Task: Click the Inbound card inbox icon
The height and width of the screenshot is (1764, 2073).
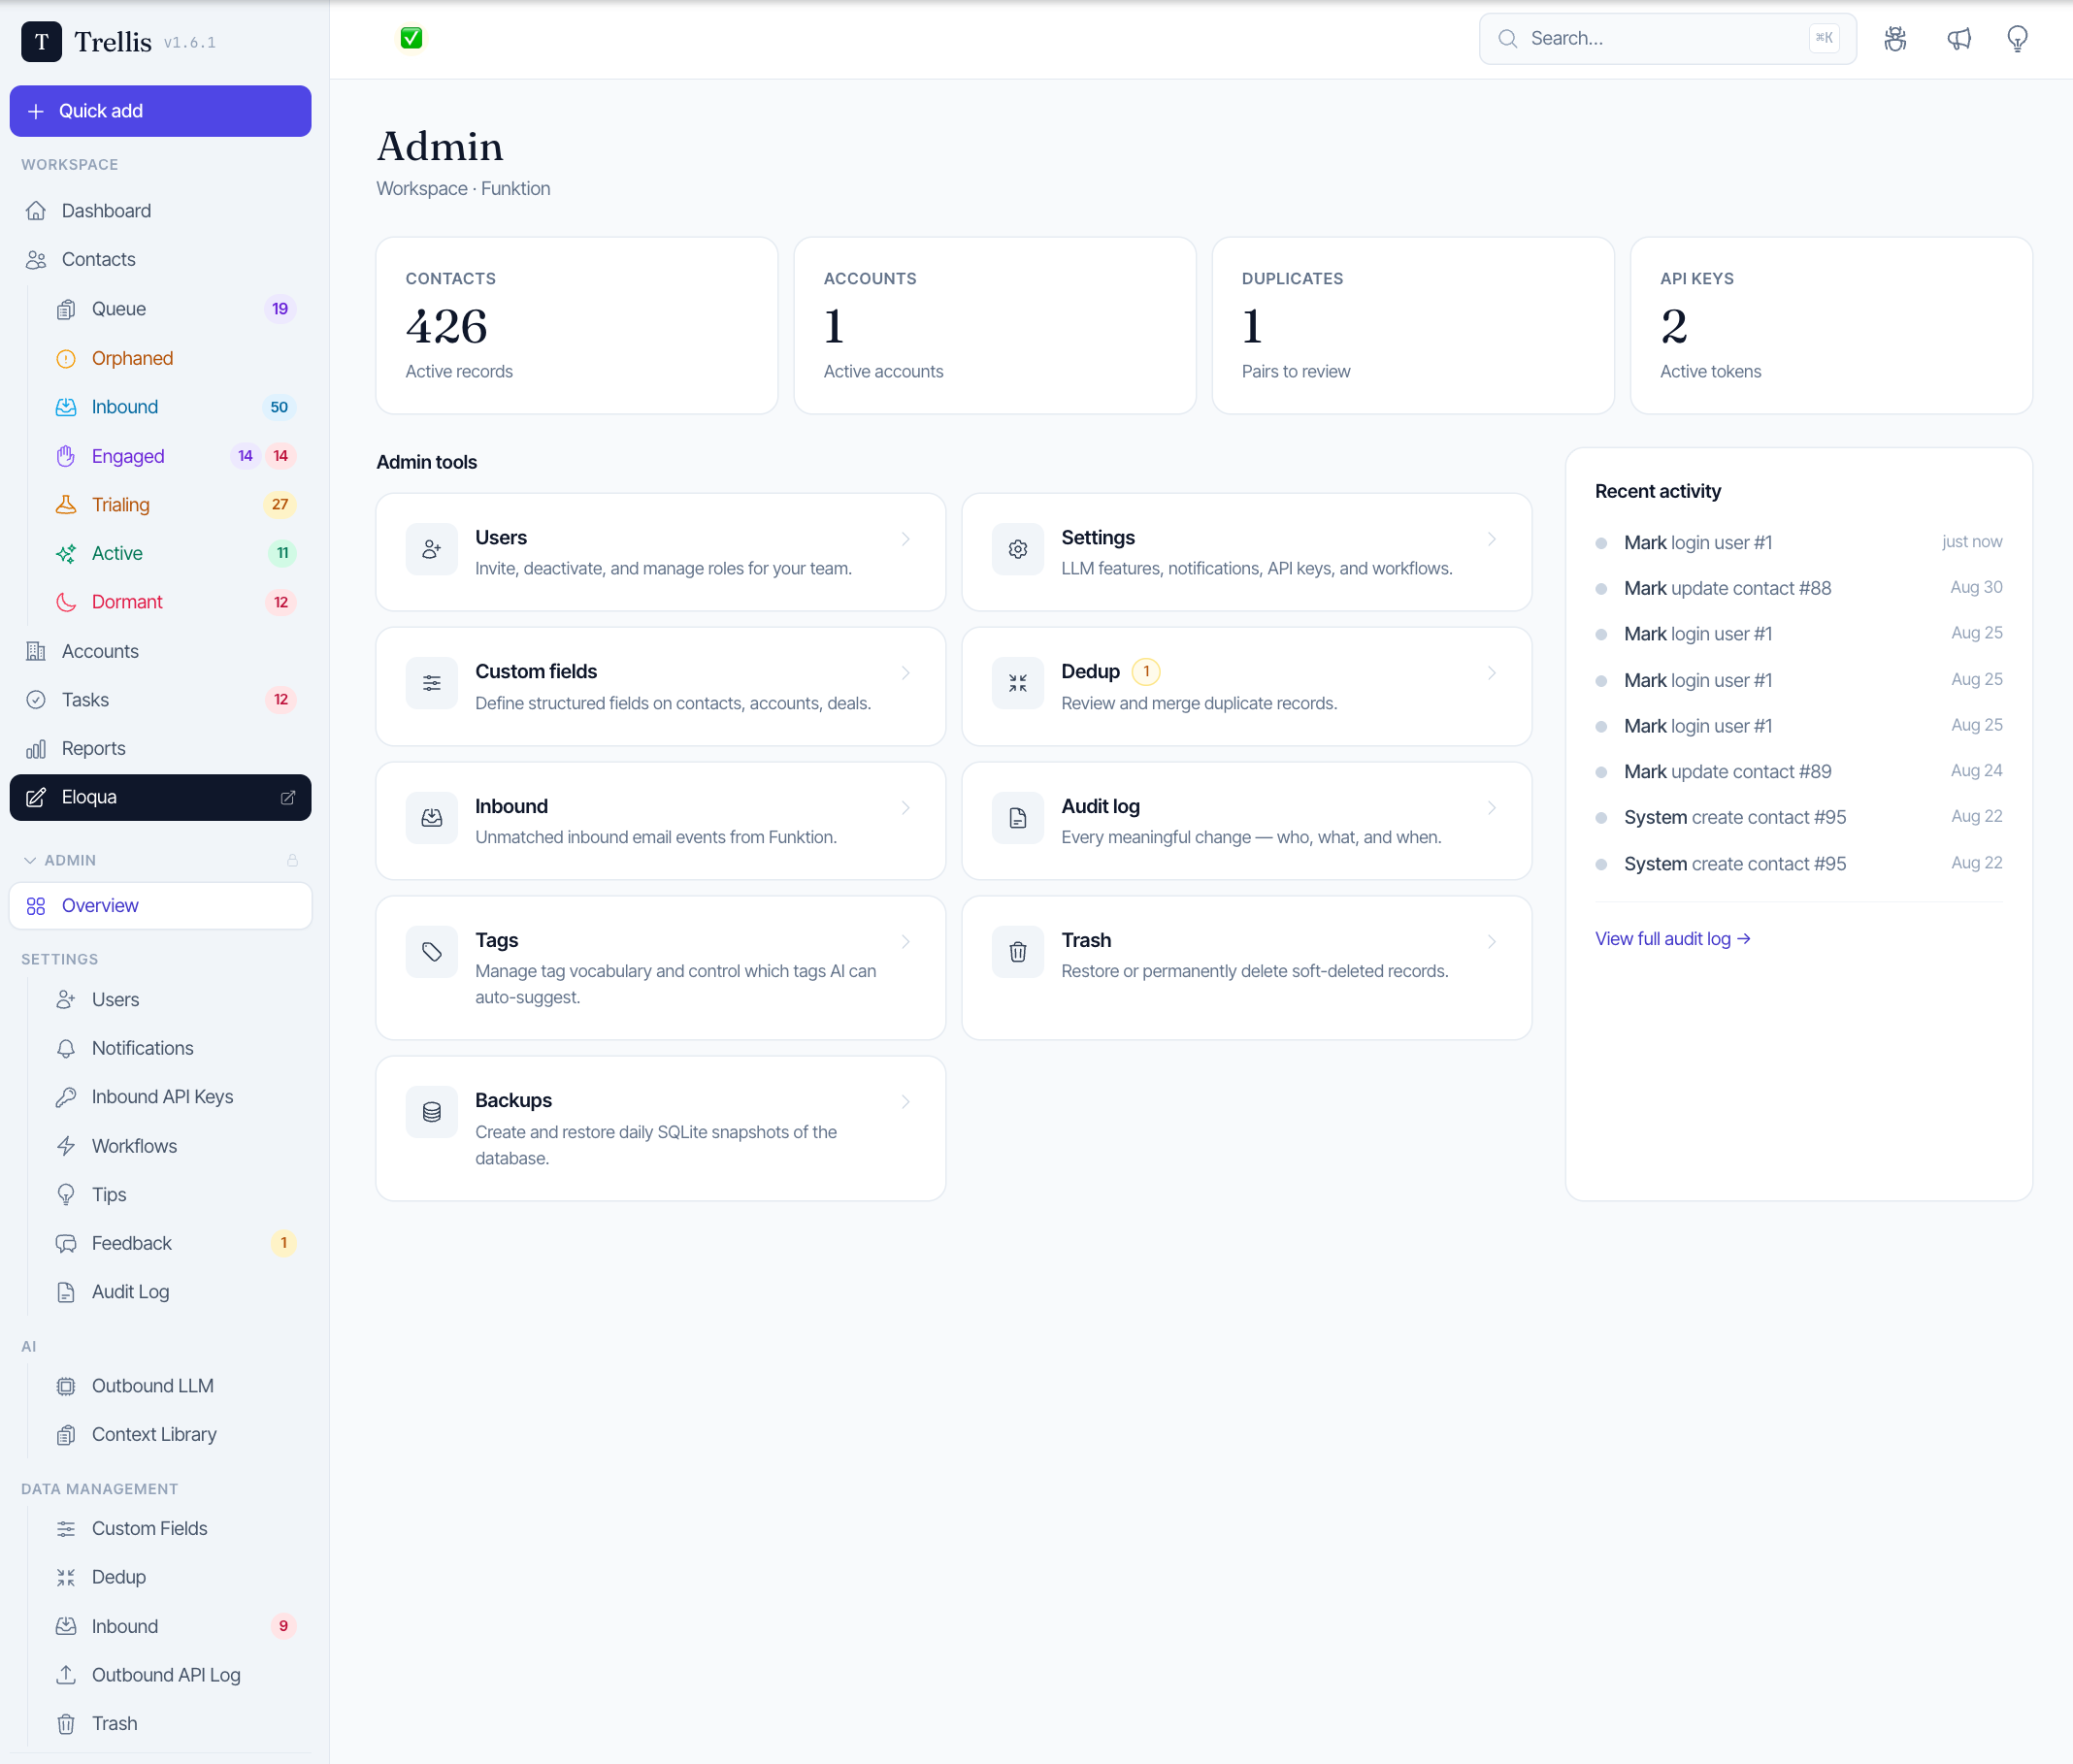Action: click(x=432, y=818)
